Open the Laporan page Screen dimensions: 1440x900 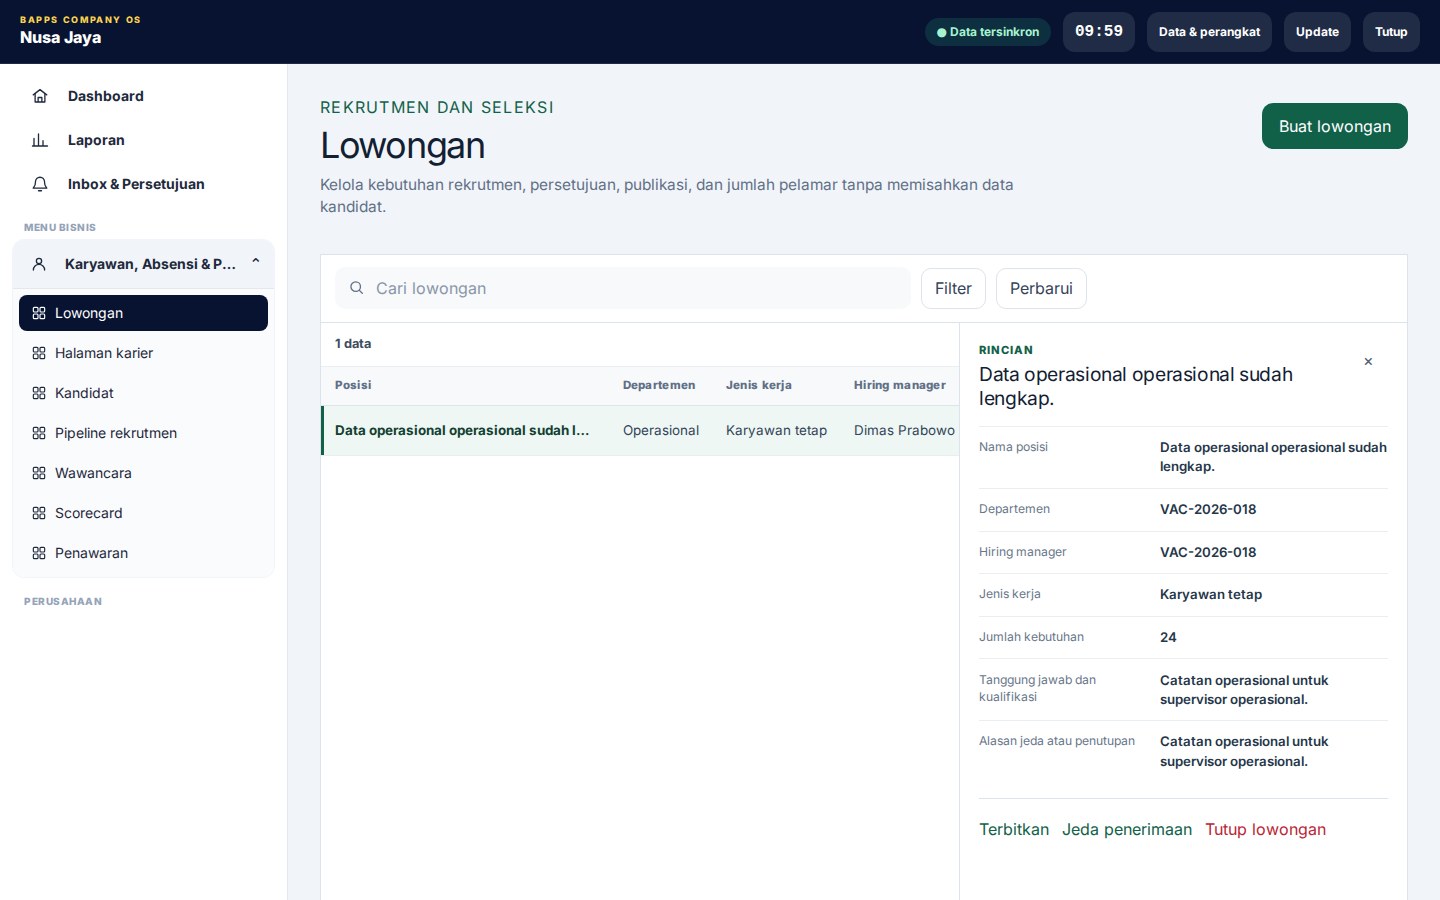143,140
